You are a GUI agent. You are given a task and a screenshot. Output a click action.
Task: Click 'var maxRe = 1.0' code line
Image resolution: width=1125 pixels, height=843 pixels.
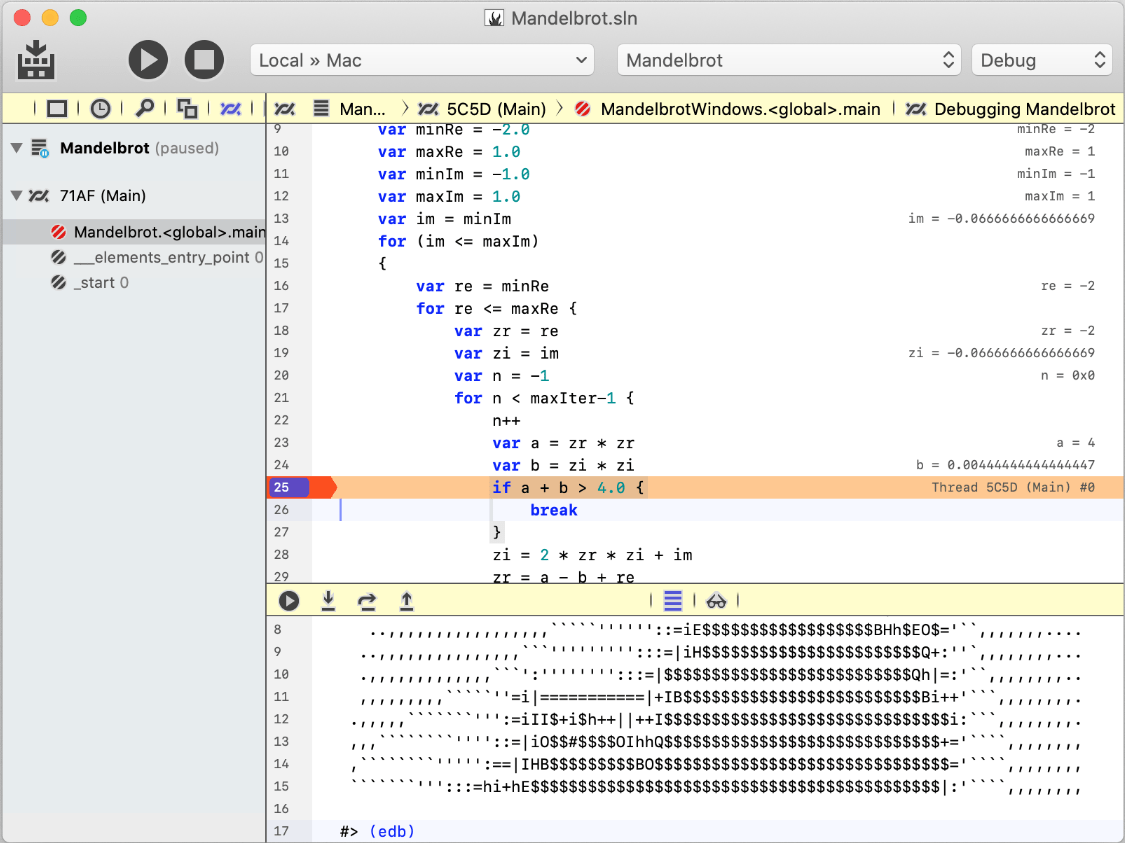(449, 152)
